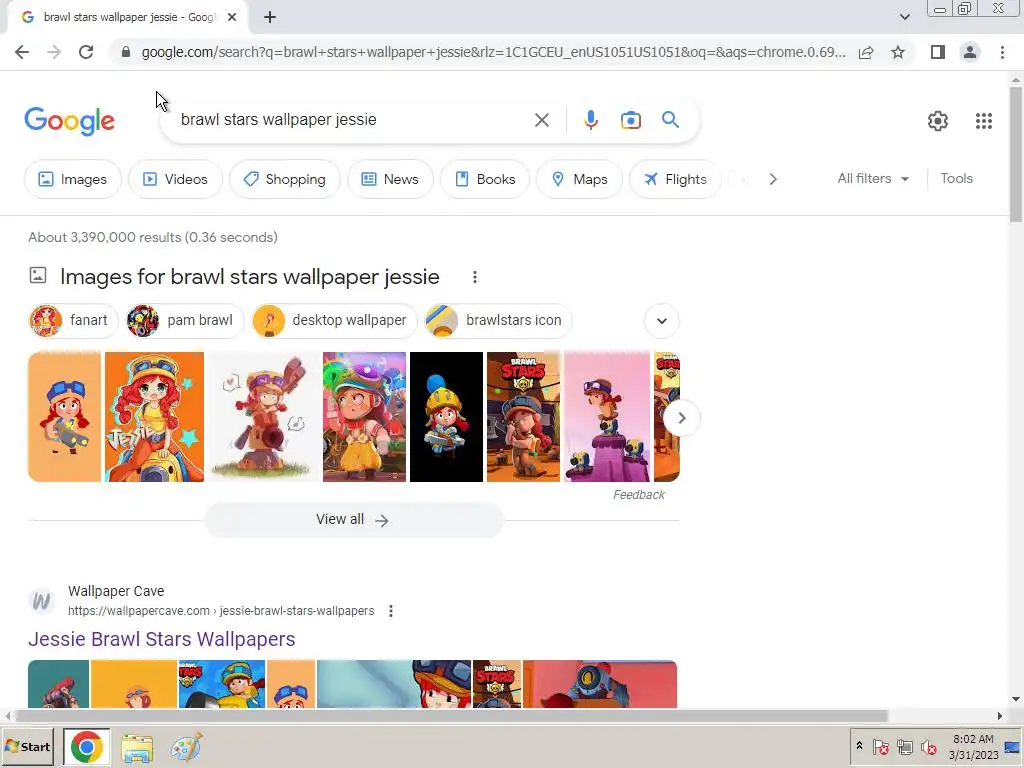Click the About 3,390,000 results text
Screen dimensions: 1024x768
click(153, 238)
